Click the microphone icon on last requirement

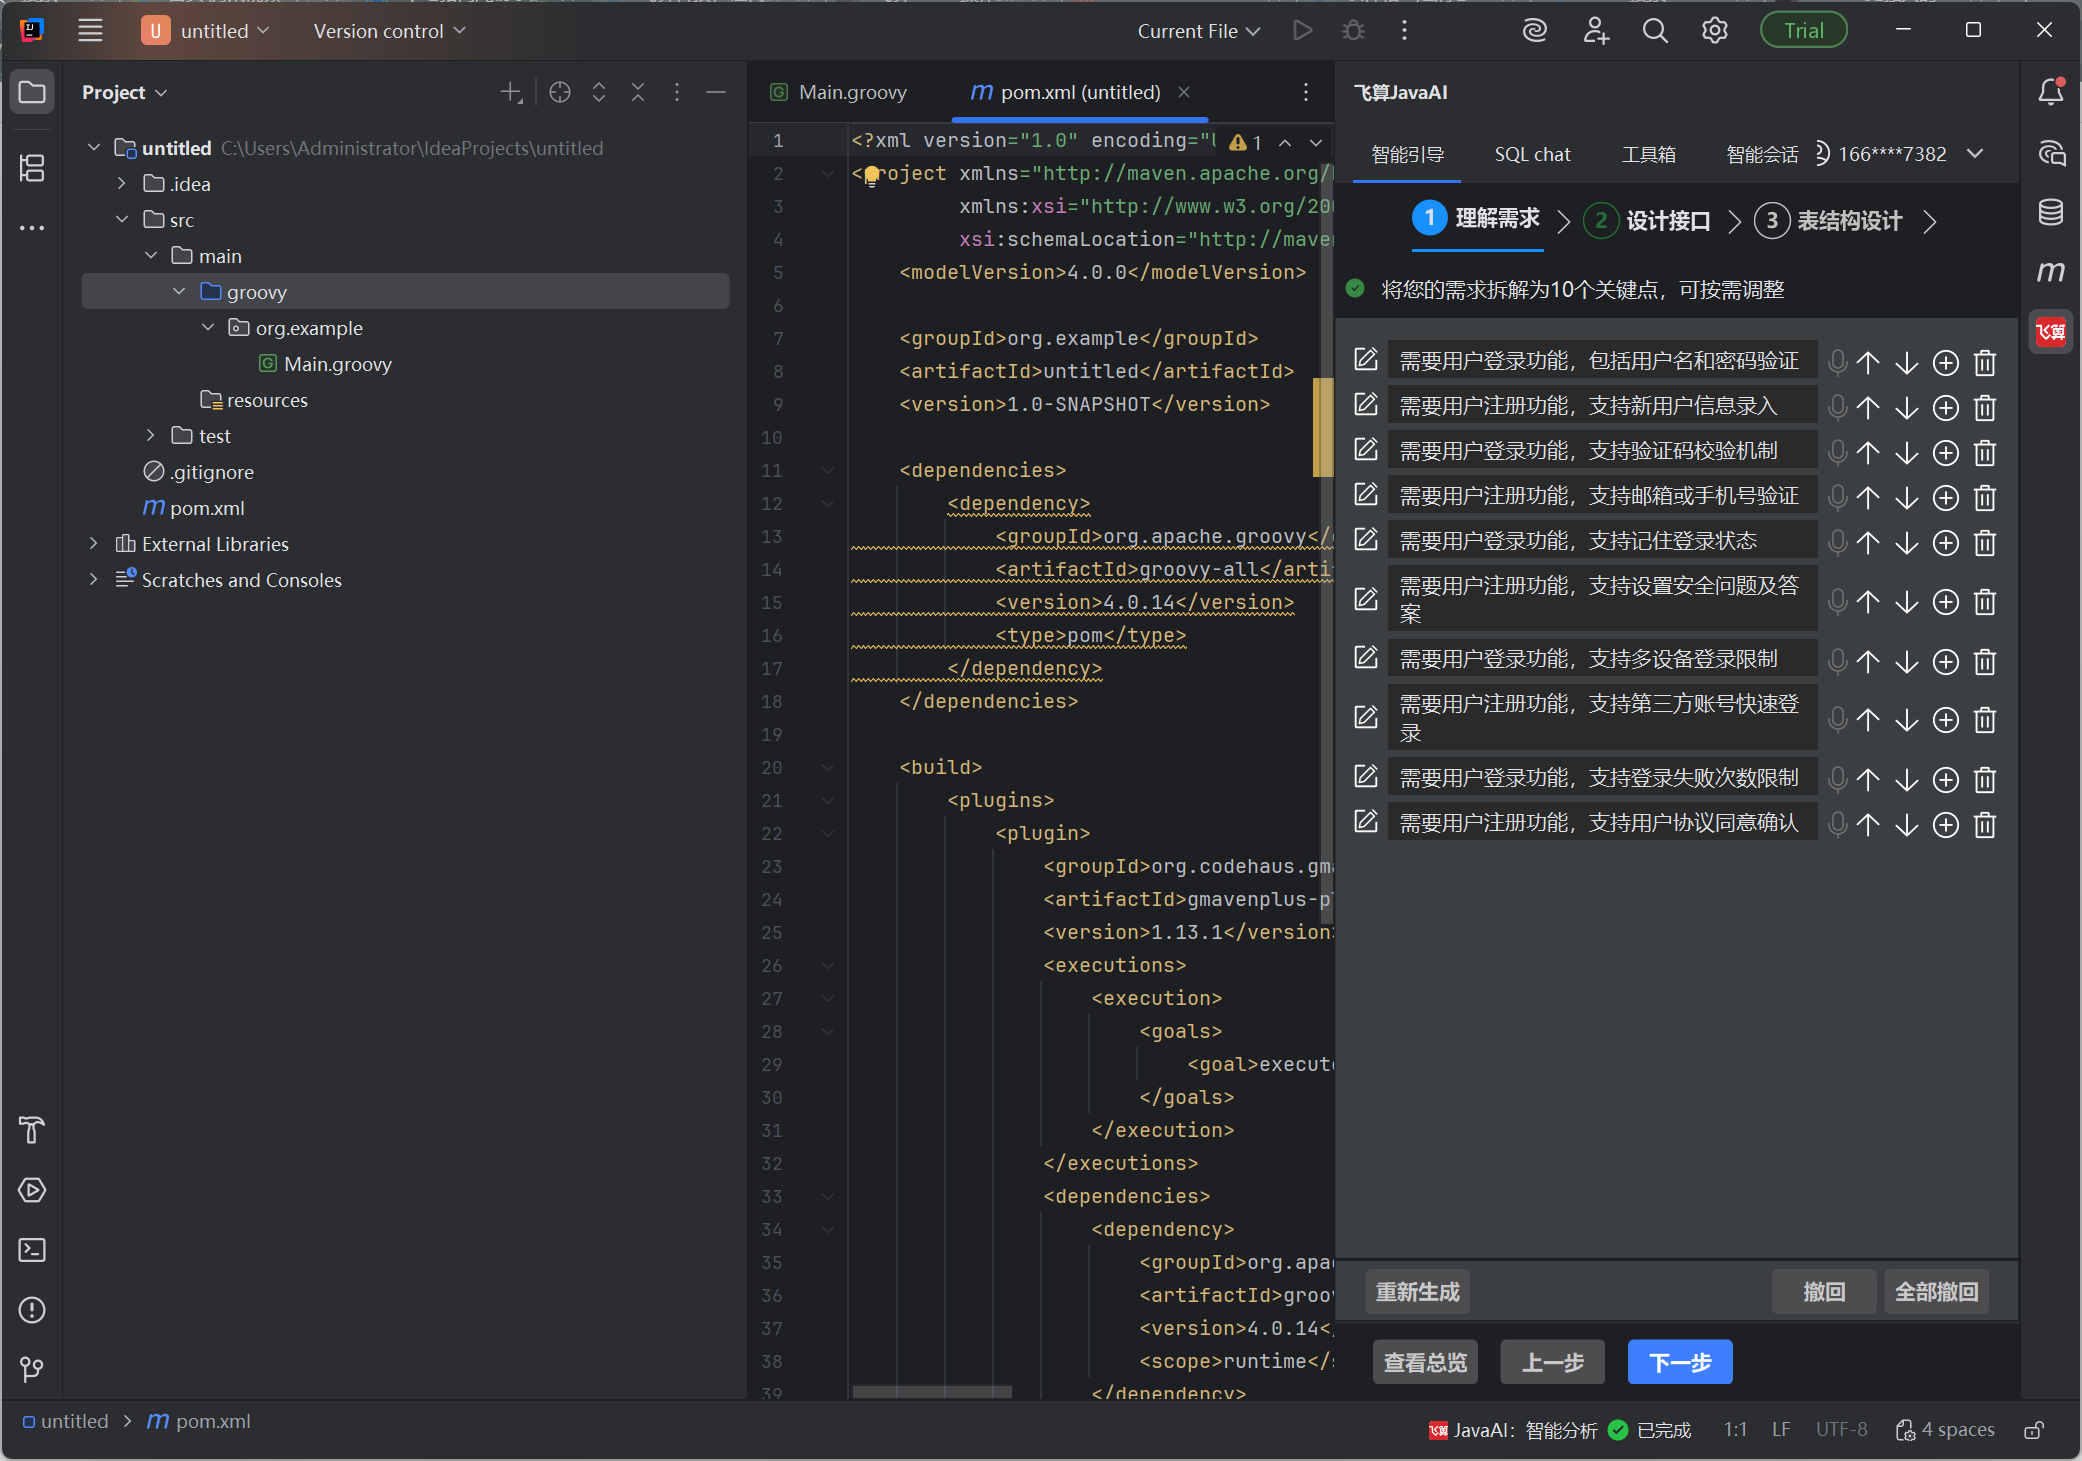coord(1837,824)
